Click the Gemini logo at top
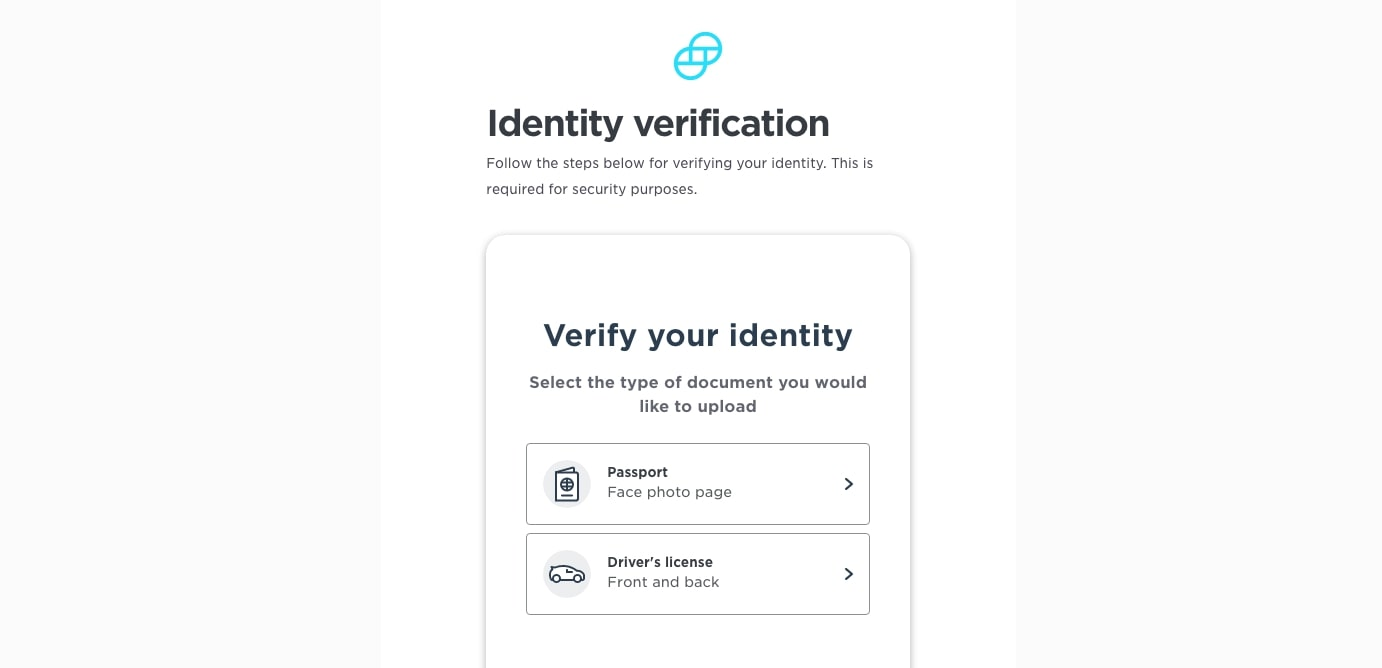 coord(697,56)
